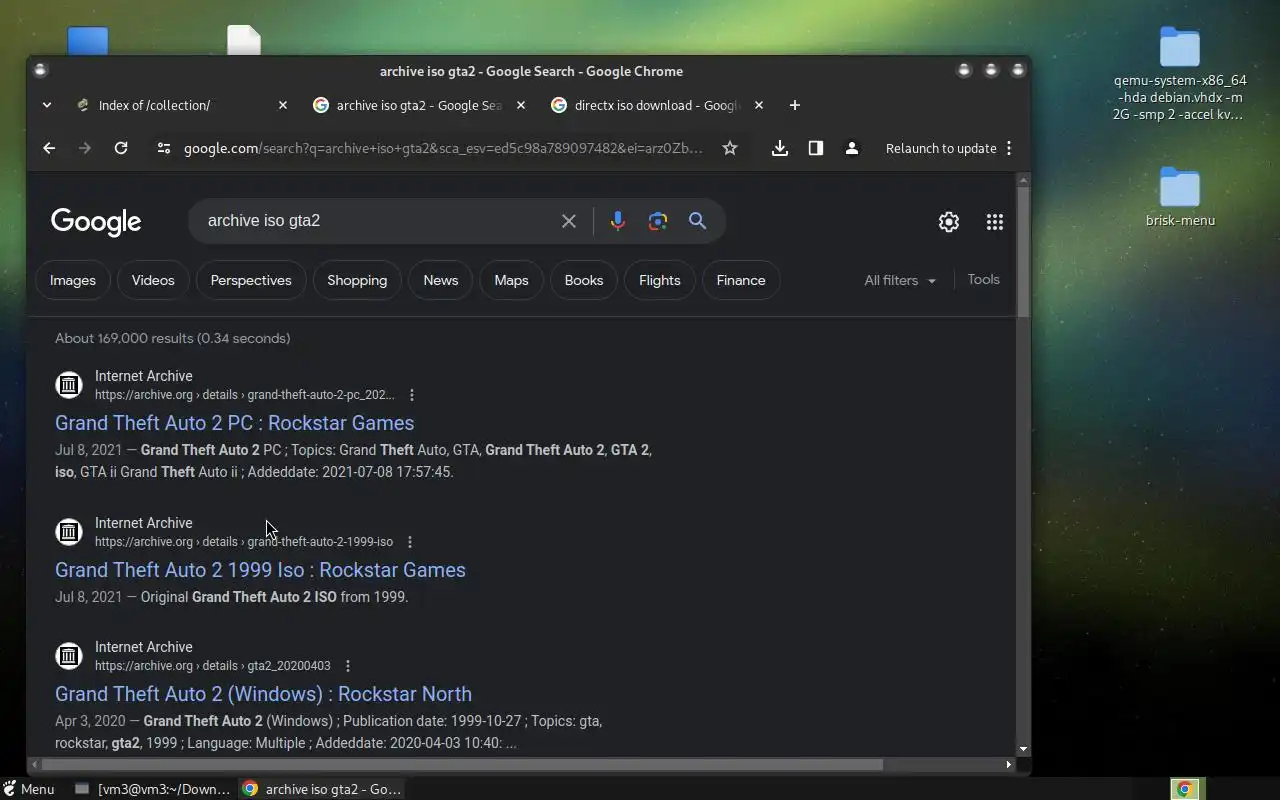Click the horizontal page scrollbar

click(460, 764)
